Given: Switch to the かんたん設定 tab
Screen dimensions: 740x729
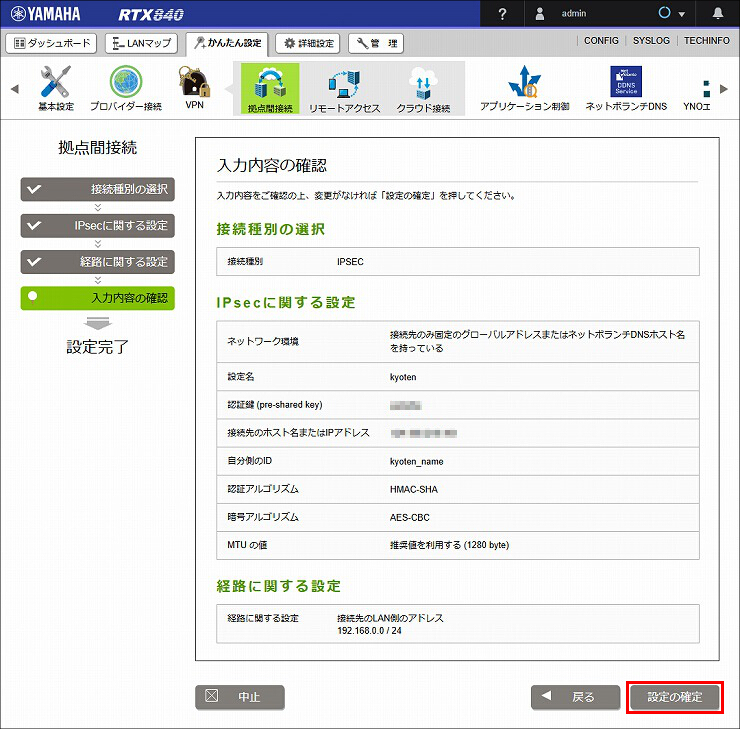Looking at the screenshot, I should [x=227, y=43].
